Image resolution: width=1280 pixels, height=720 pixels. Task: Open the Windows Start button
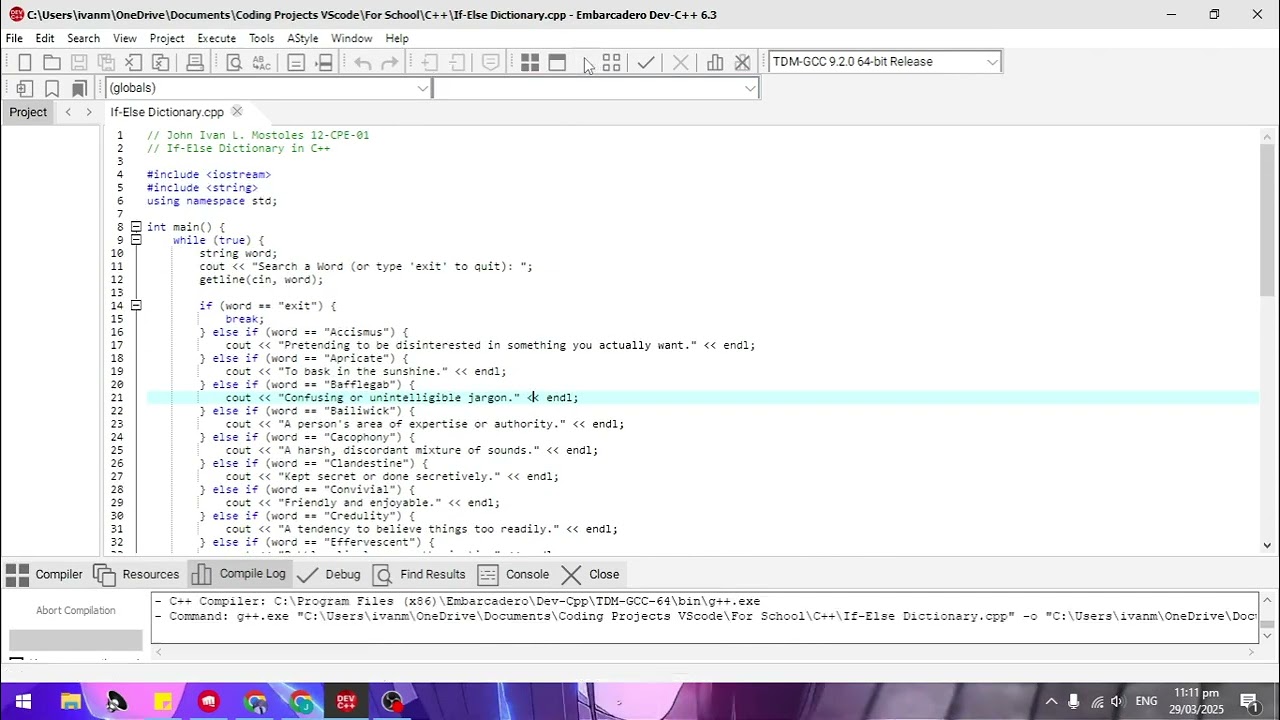click(23, 701)
